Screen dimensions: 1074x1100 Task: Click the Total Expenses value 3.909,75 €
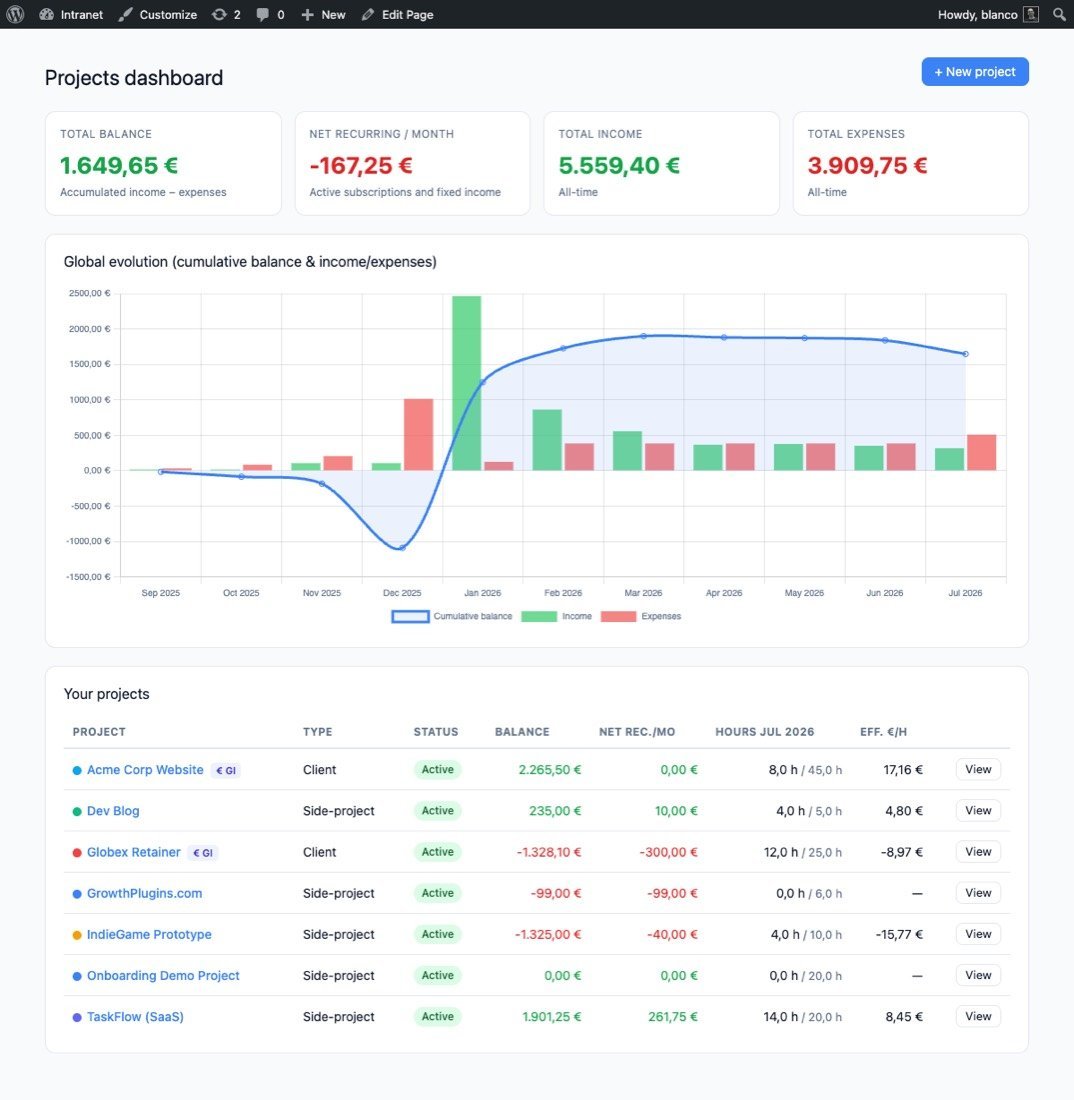(868, 166)
